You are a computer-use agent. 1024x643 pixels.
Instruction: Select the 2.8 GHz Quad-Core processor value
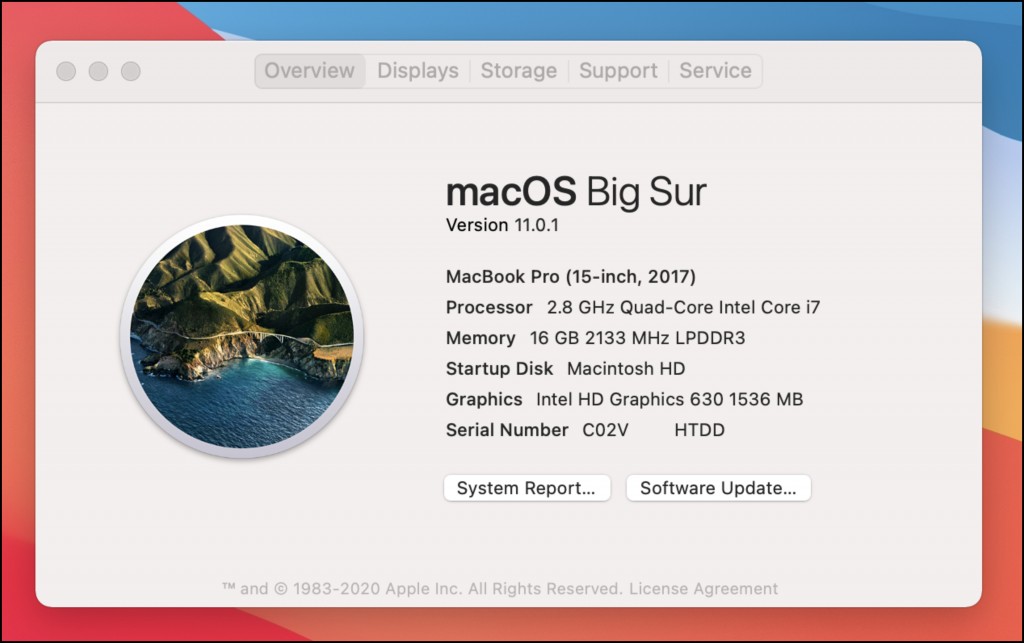(683, 307)
